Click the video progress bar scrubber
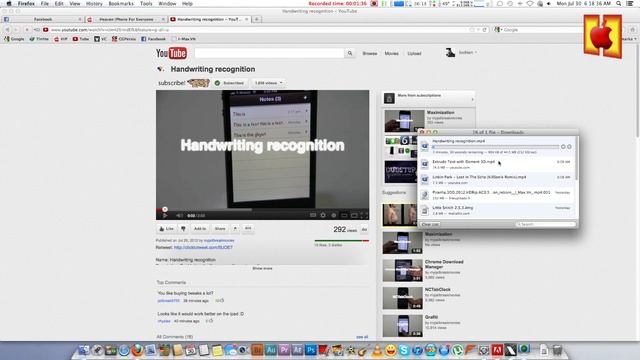 tap(165, 209)
